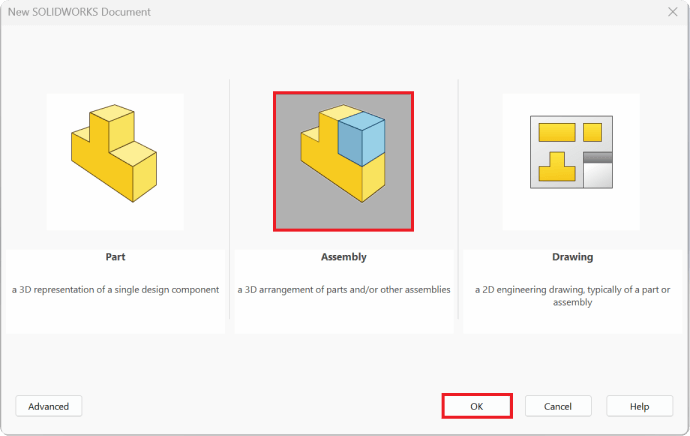Click the 'New SOLIDWORKS Document' title text
The width and height of the screenshot is (690, 436).
pos(79,12)
